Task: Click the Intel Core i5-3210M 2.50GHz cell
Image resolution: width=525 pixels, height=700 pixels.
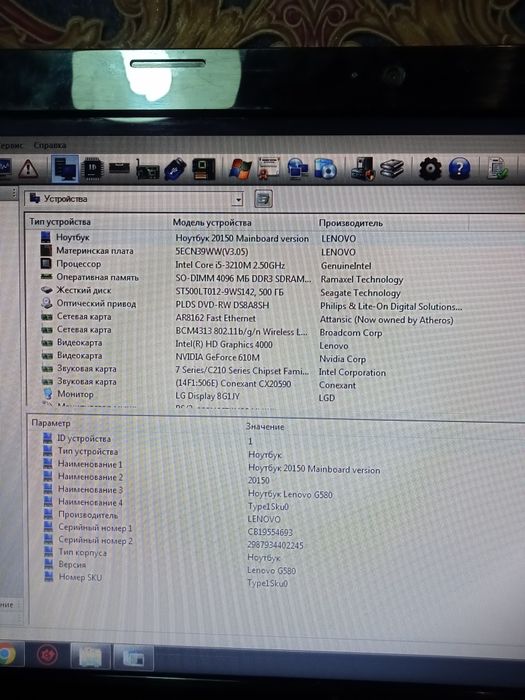Action: tap(230, 265)
